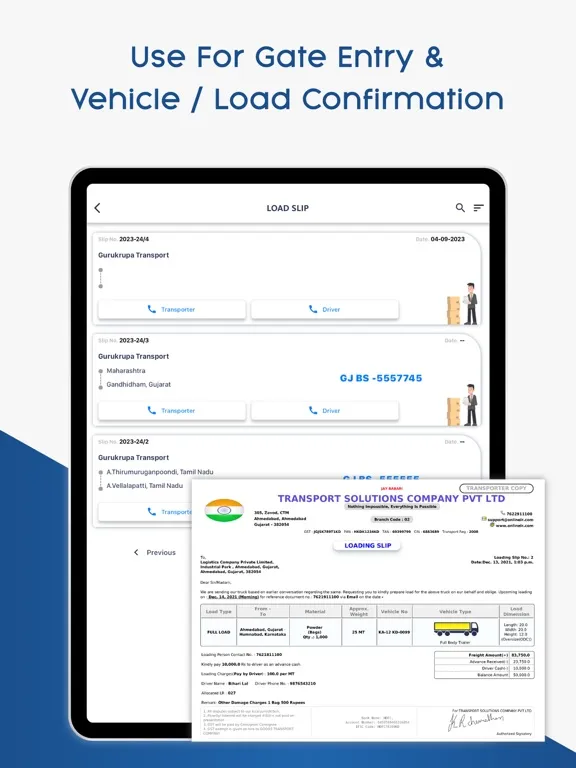Click the authorised signature on document
Image resolution: width=576 pixels, height=768 pixels.
click(x=475, y=721)
